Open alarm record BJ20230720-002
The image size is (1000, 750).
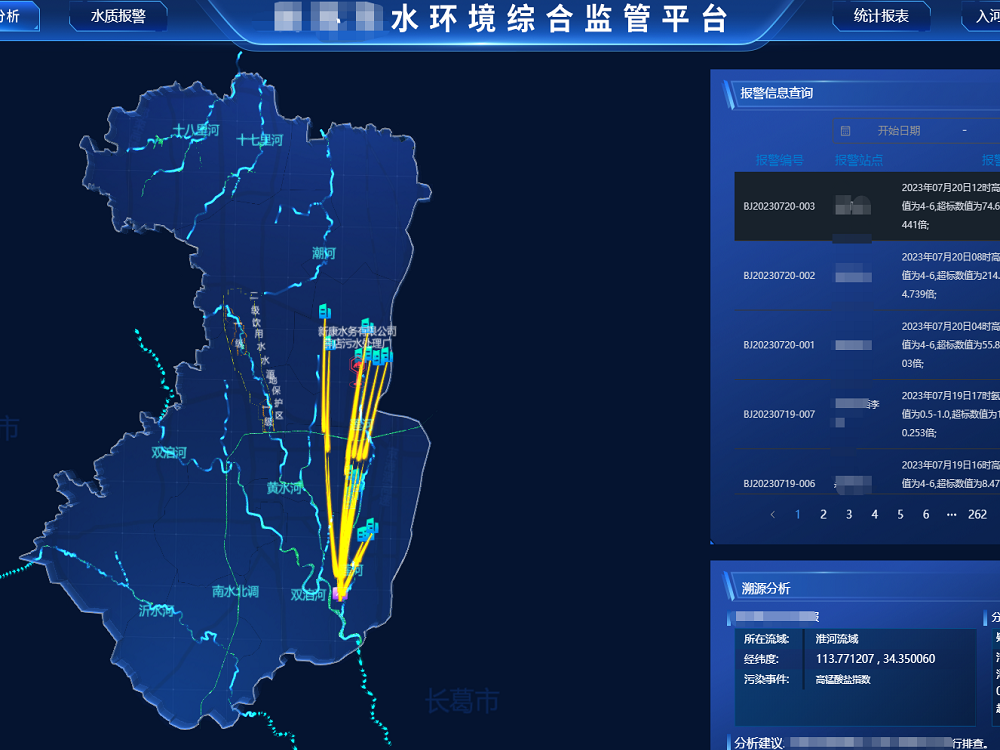[779, 275]
